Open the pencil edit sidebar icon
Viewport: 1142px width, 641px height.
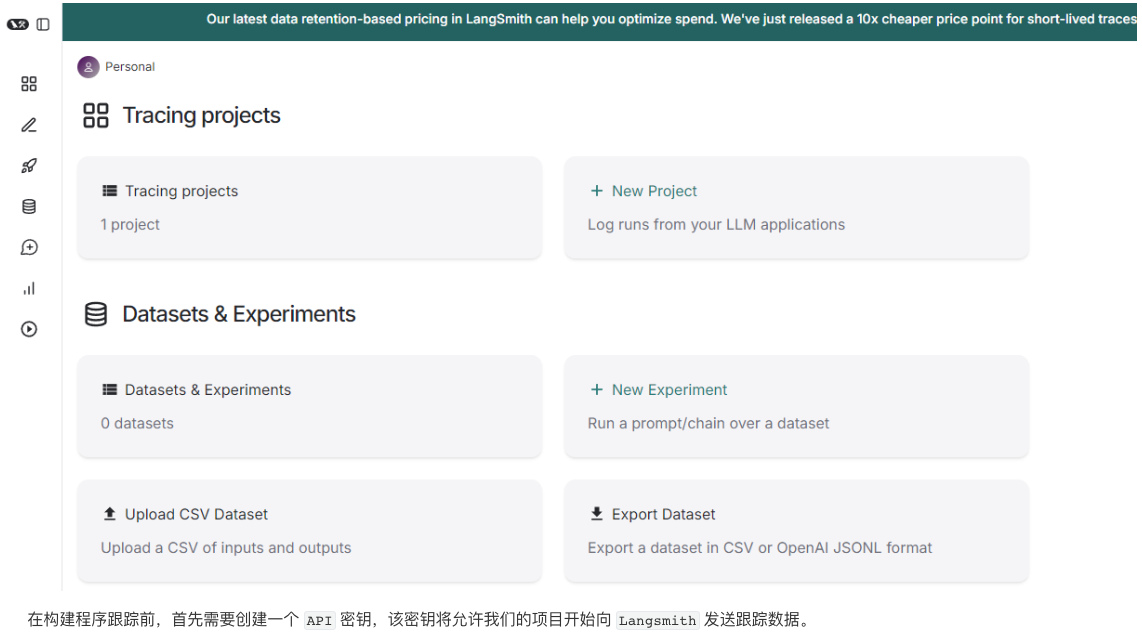coord(29,125)
